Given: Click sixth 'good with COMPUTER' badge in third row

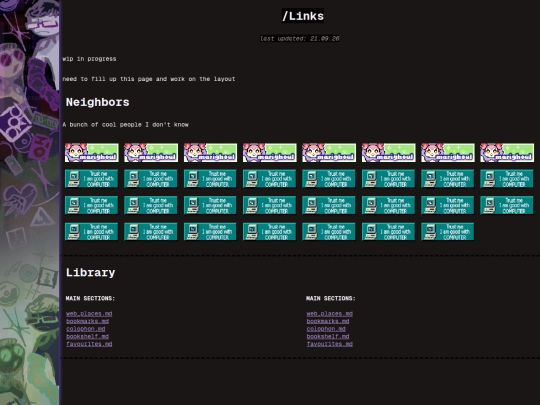Looking at the screenshot, I should click(x=388, y=205).
